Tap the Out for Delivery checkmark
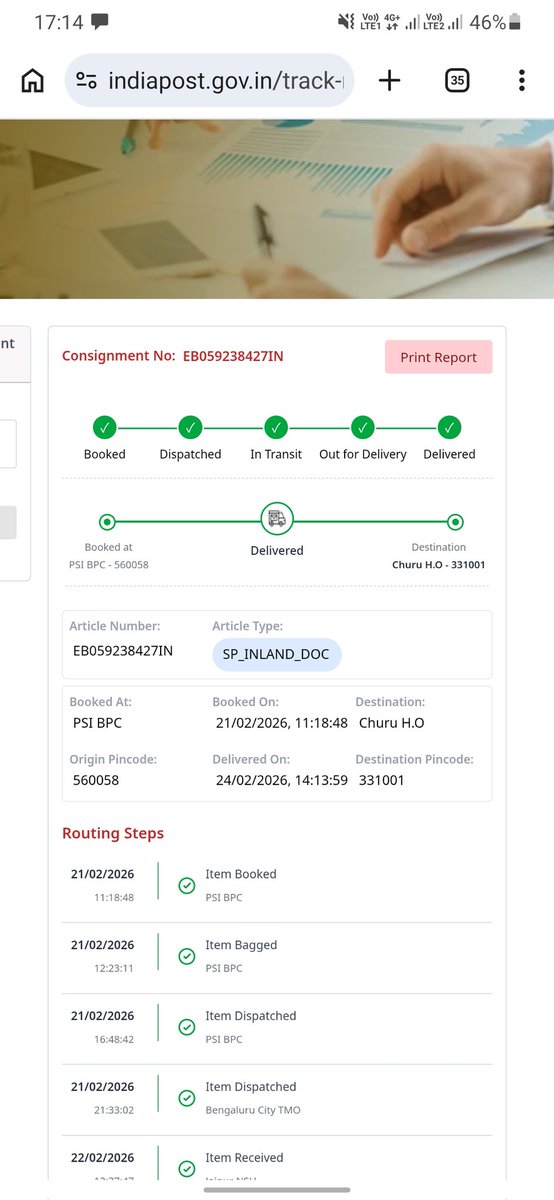The width and height of the screenshot is (554, 1200). 363,428
